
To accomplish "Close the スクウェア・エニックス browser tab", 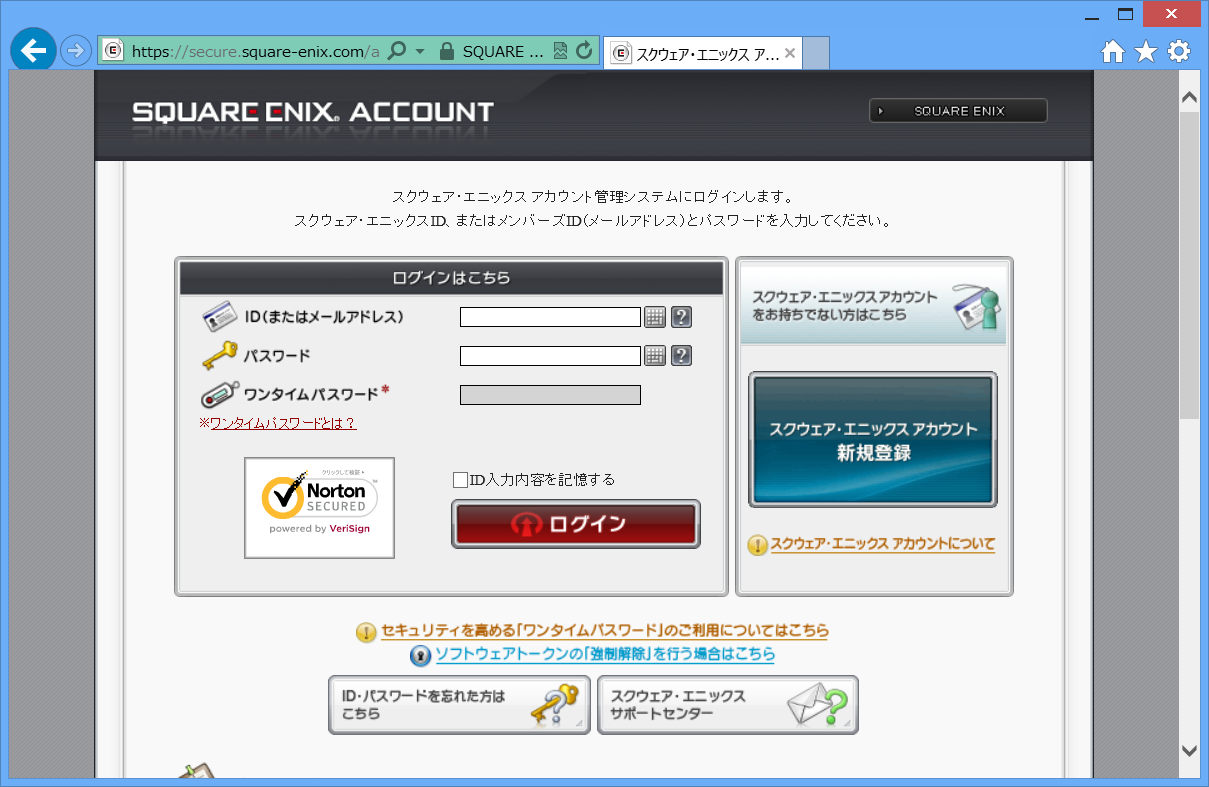I will (x=790, y=53).
